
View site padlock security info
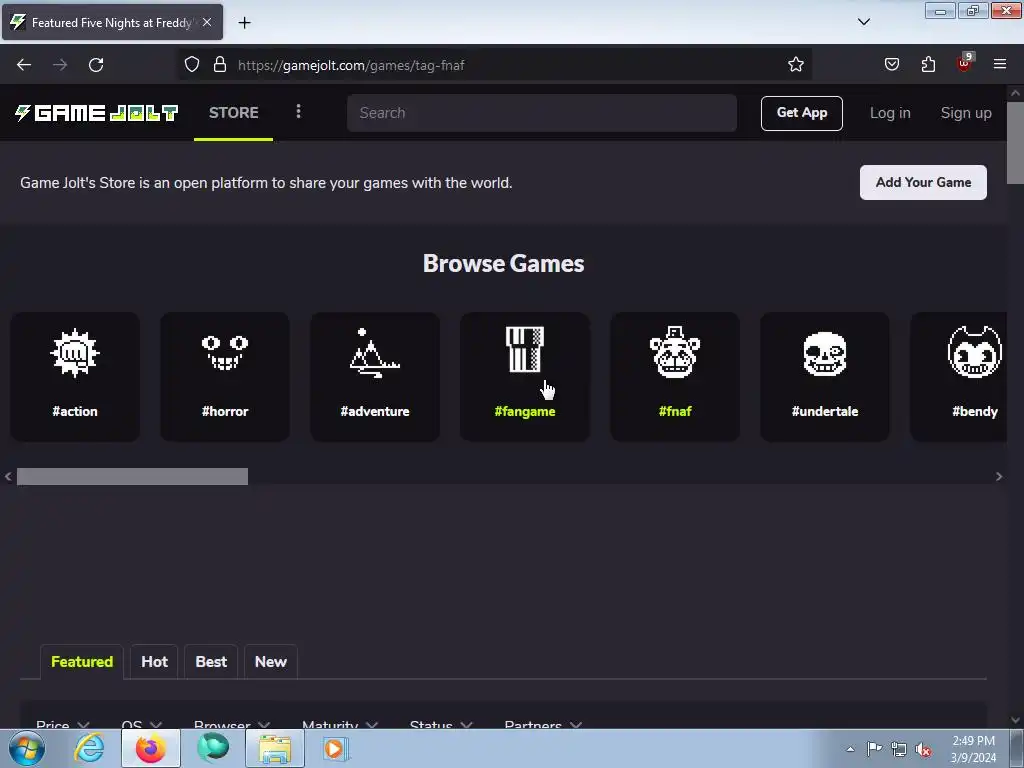click(220, 65)
